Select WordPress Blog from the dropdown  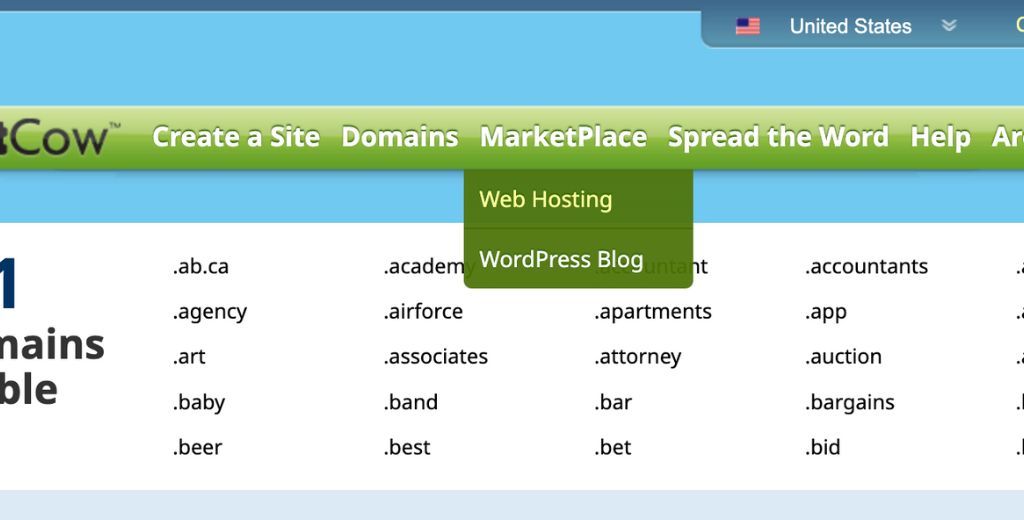(561, 259)
